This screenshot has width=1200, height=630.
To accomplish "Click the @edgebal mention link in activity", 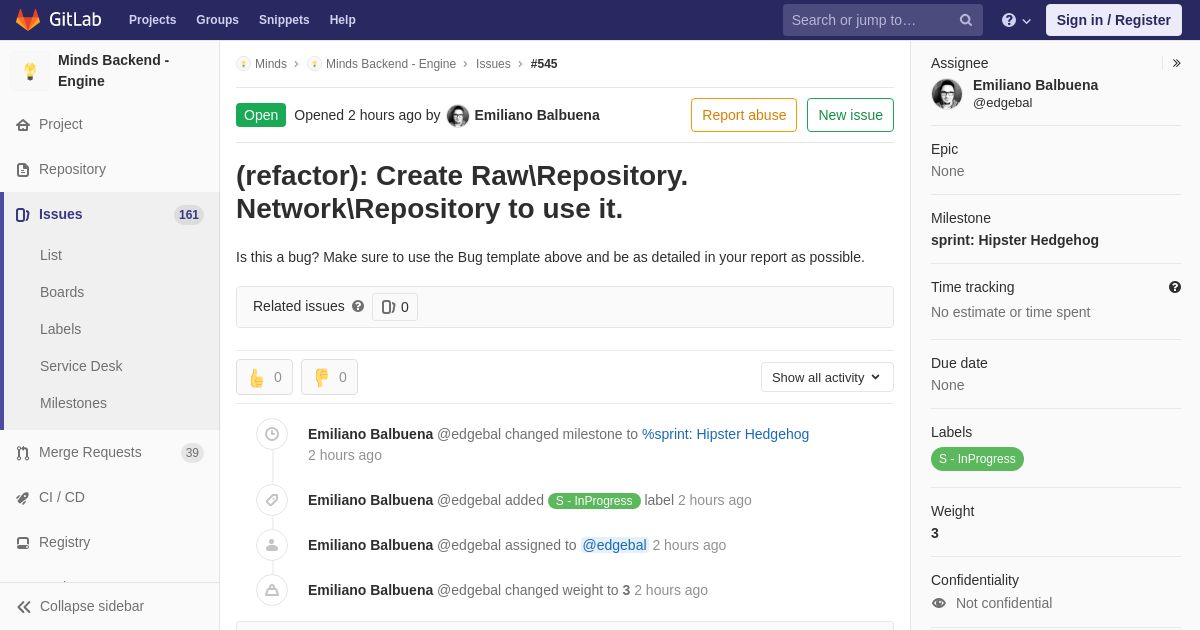I will (x=615, y=545).
